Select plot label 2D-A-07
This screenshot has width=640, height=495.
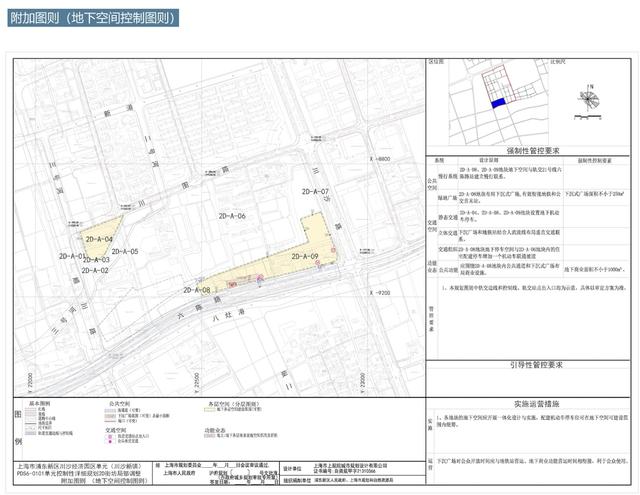pyautogui.click(x=315, y=191)
